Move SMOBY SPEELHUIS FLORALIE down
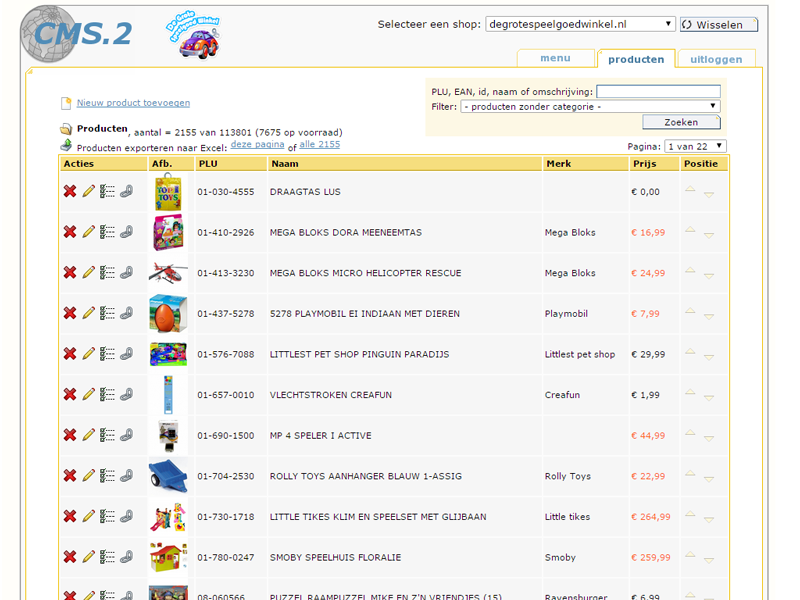 tap(709, 561)
